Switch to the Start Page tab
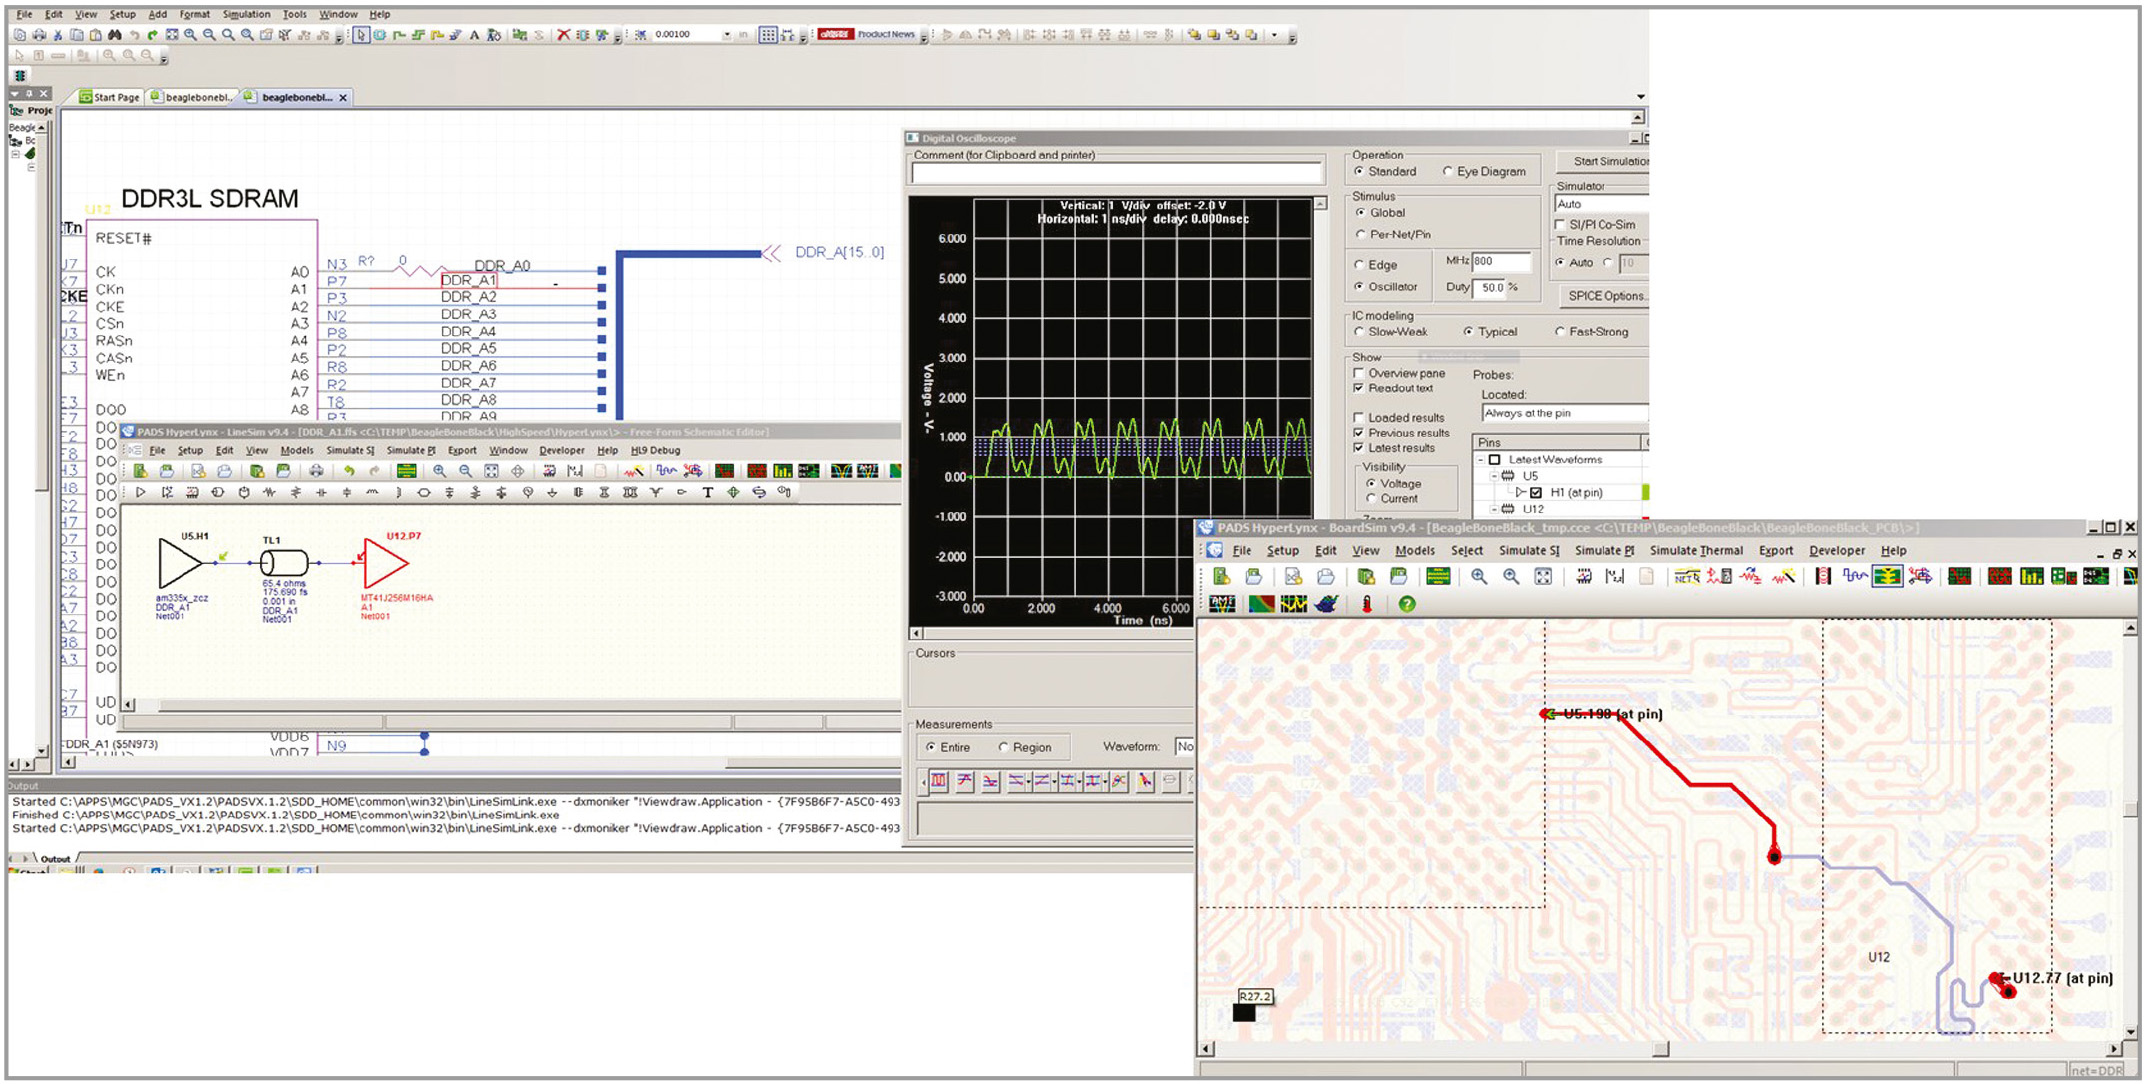This screenshot has width=2146, height=1084. coord(109,97)
